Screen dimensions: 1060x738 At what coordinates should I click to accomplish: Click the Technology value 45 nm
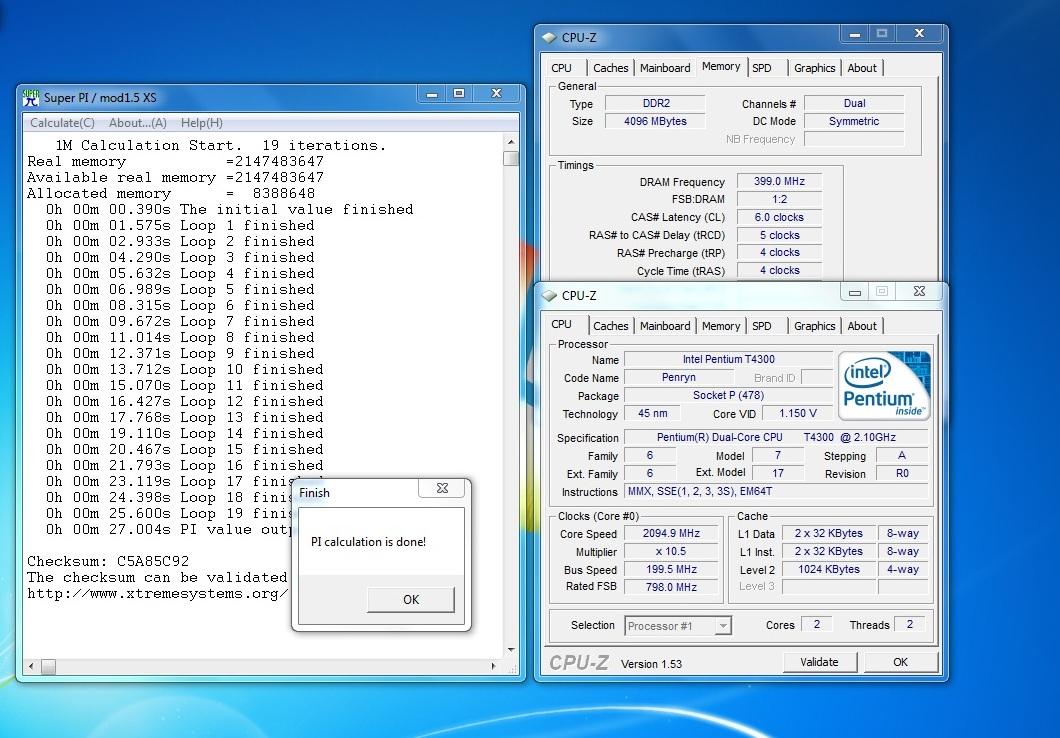[652, 413]
